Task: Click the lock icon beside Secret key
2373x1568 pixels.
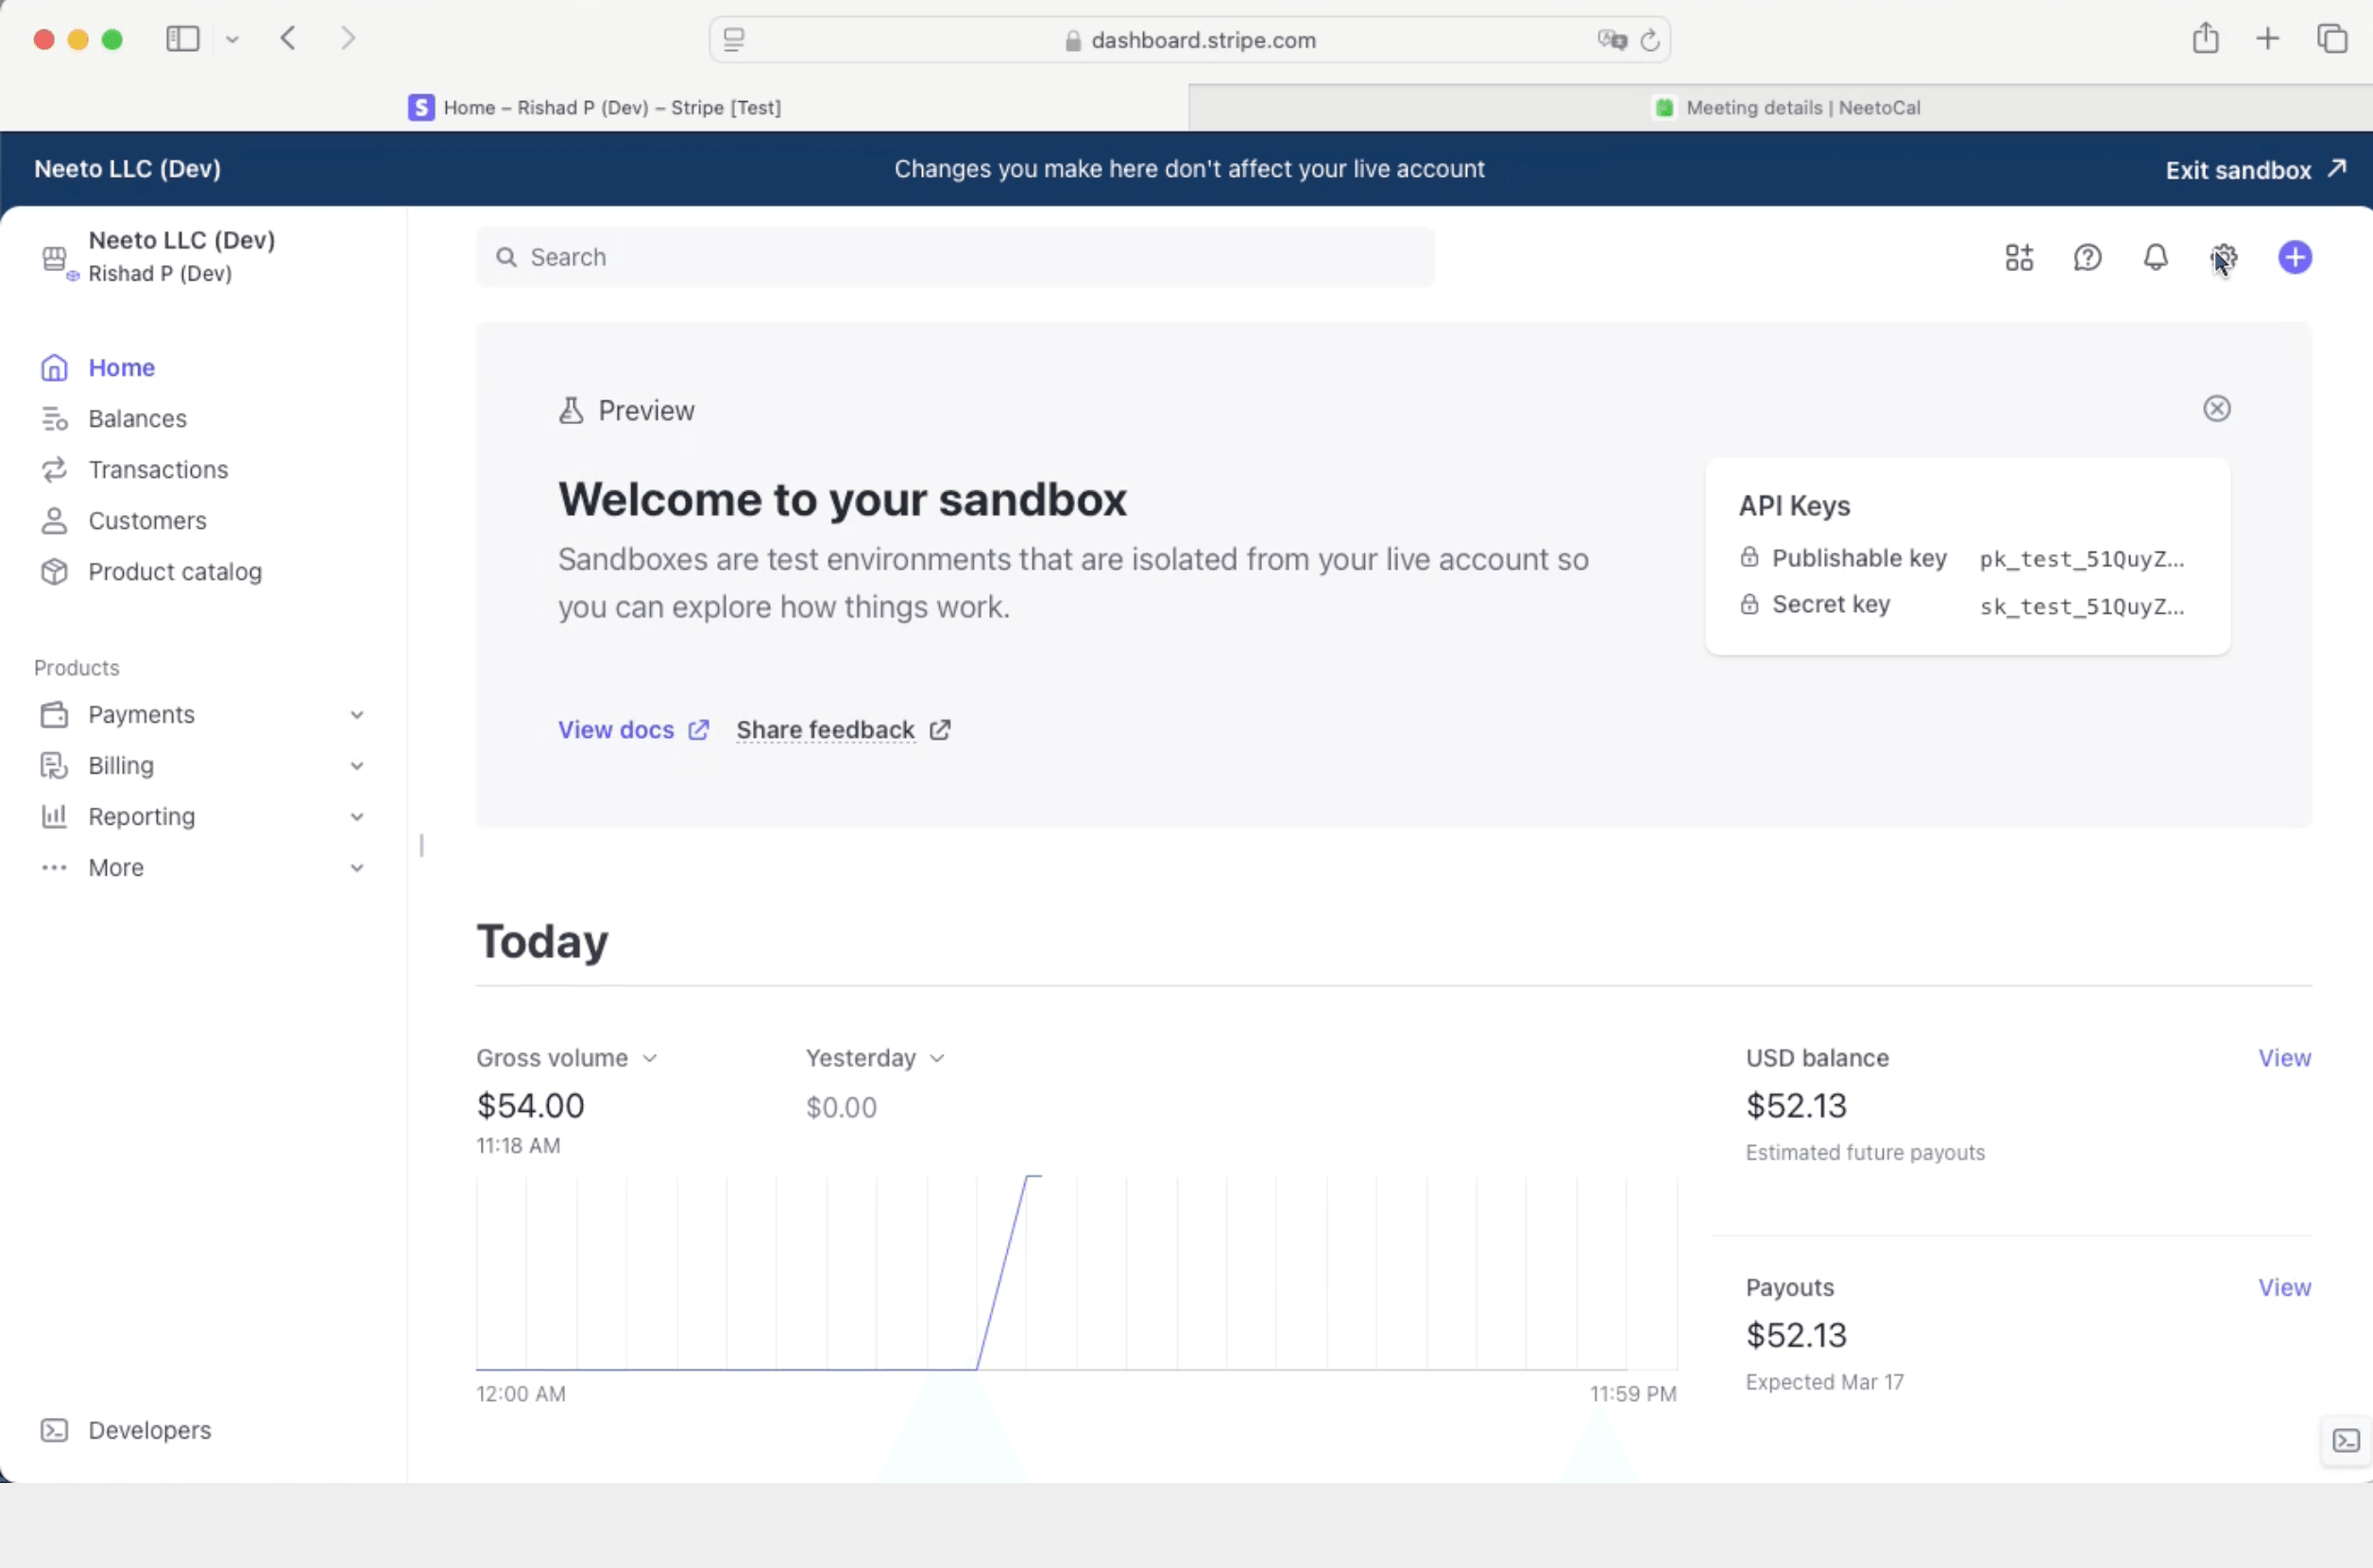Action: point(1749,604)
